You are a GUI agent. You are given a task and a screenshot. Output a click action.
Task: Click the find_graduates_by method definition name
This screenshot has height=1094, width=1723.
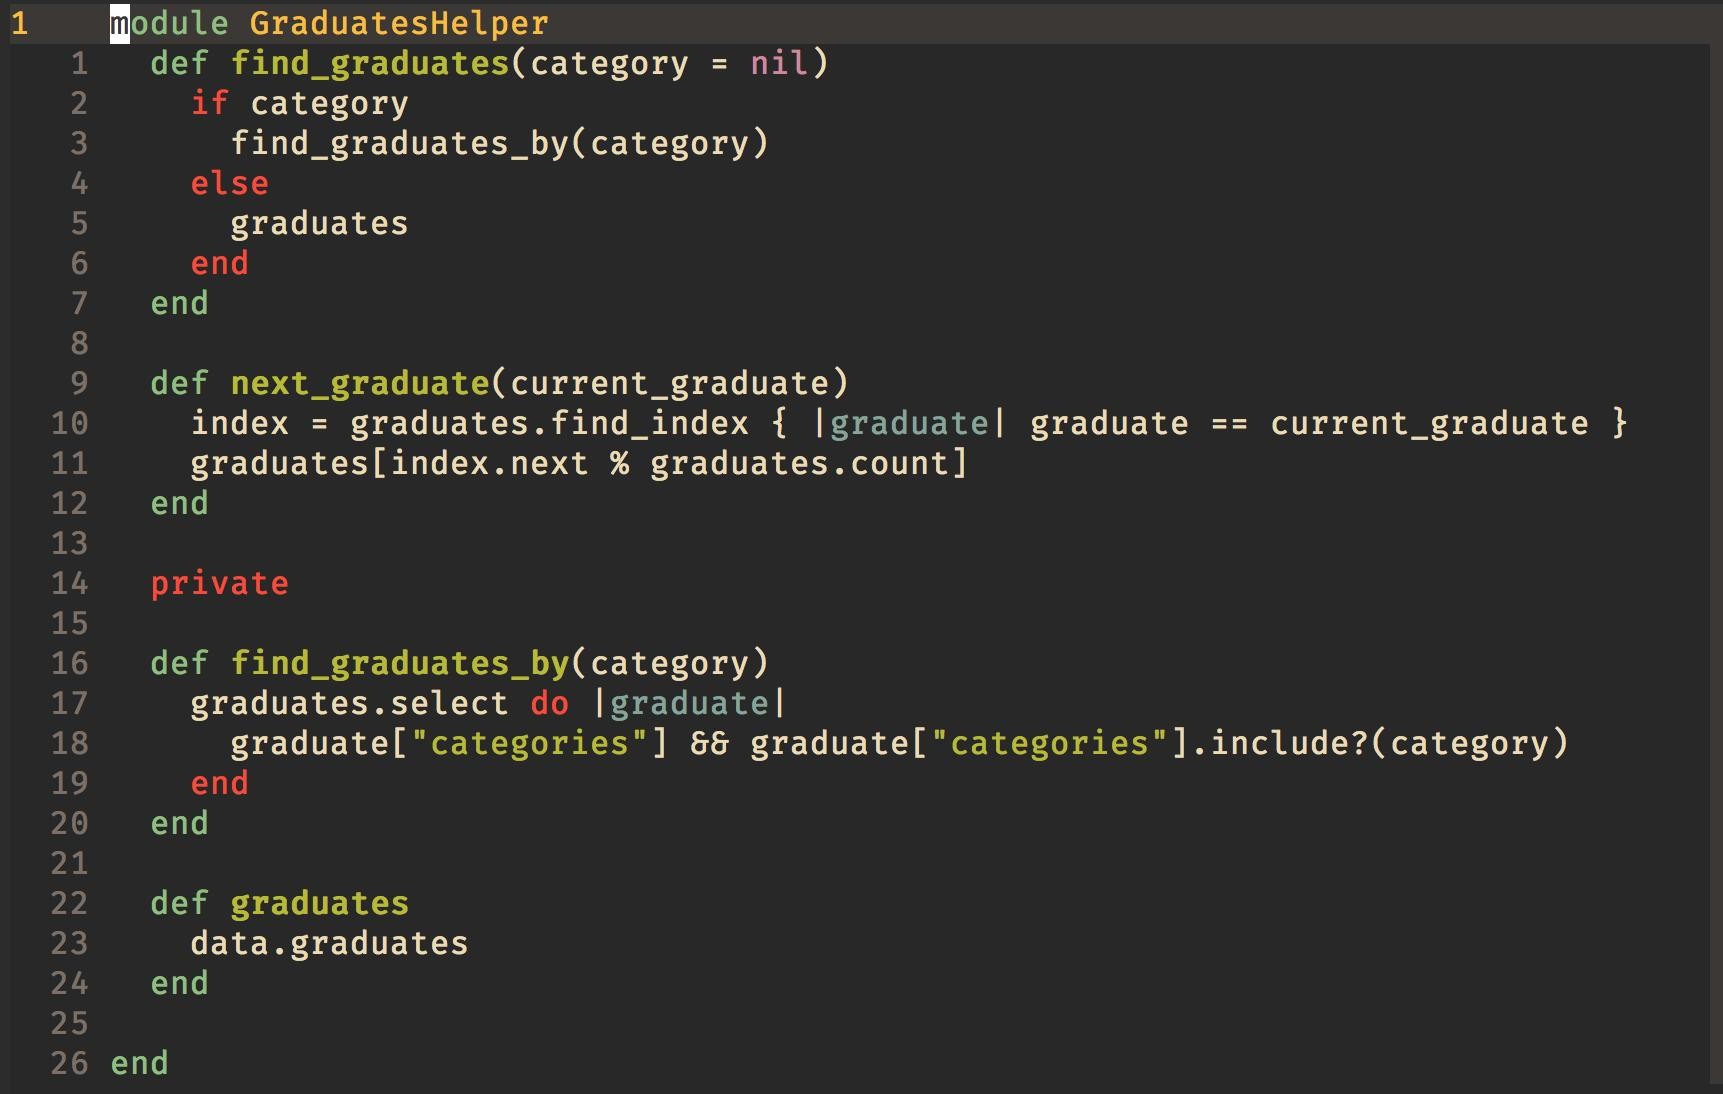(399, 663)
